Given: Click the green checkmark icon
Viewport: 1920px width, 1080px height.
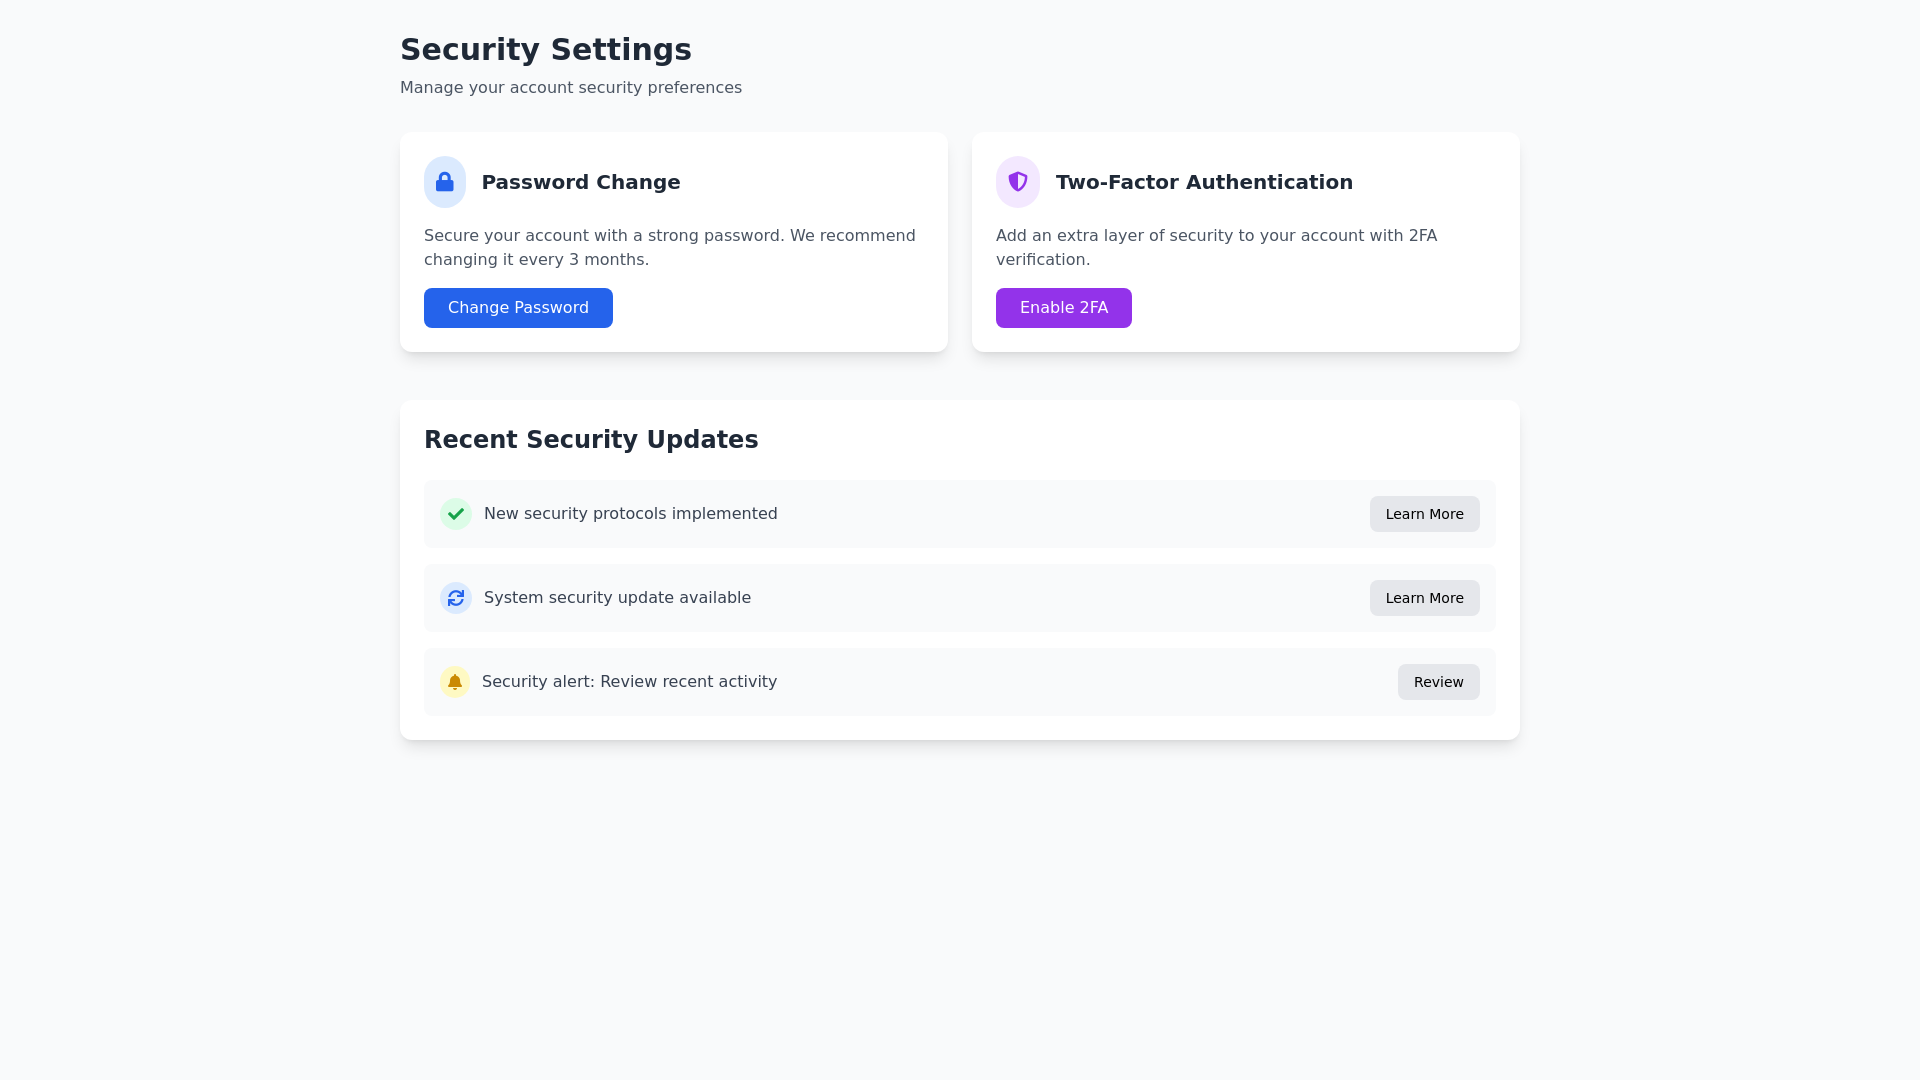Looking at the screenshot, I should click(456, 514).
